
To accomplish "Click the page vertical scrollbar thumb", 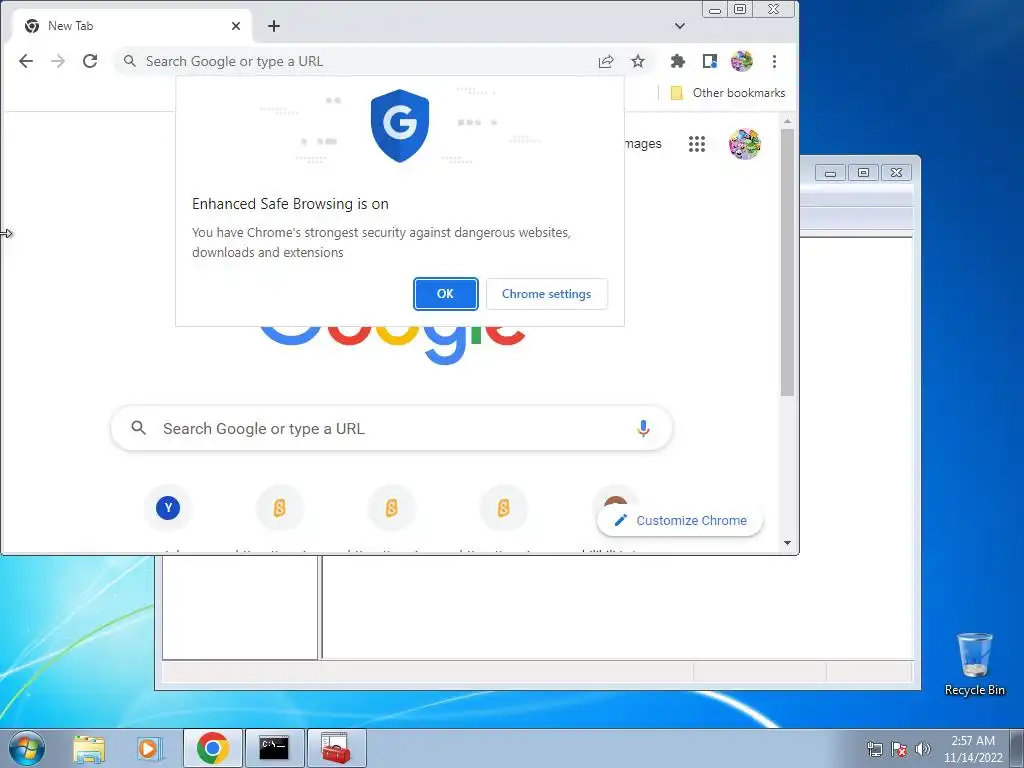I will point(788,262).
